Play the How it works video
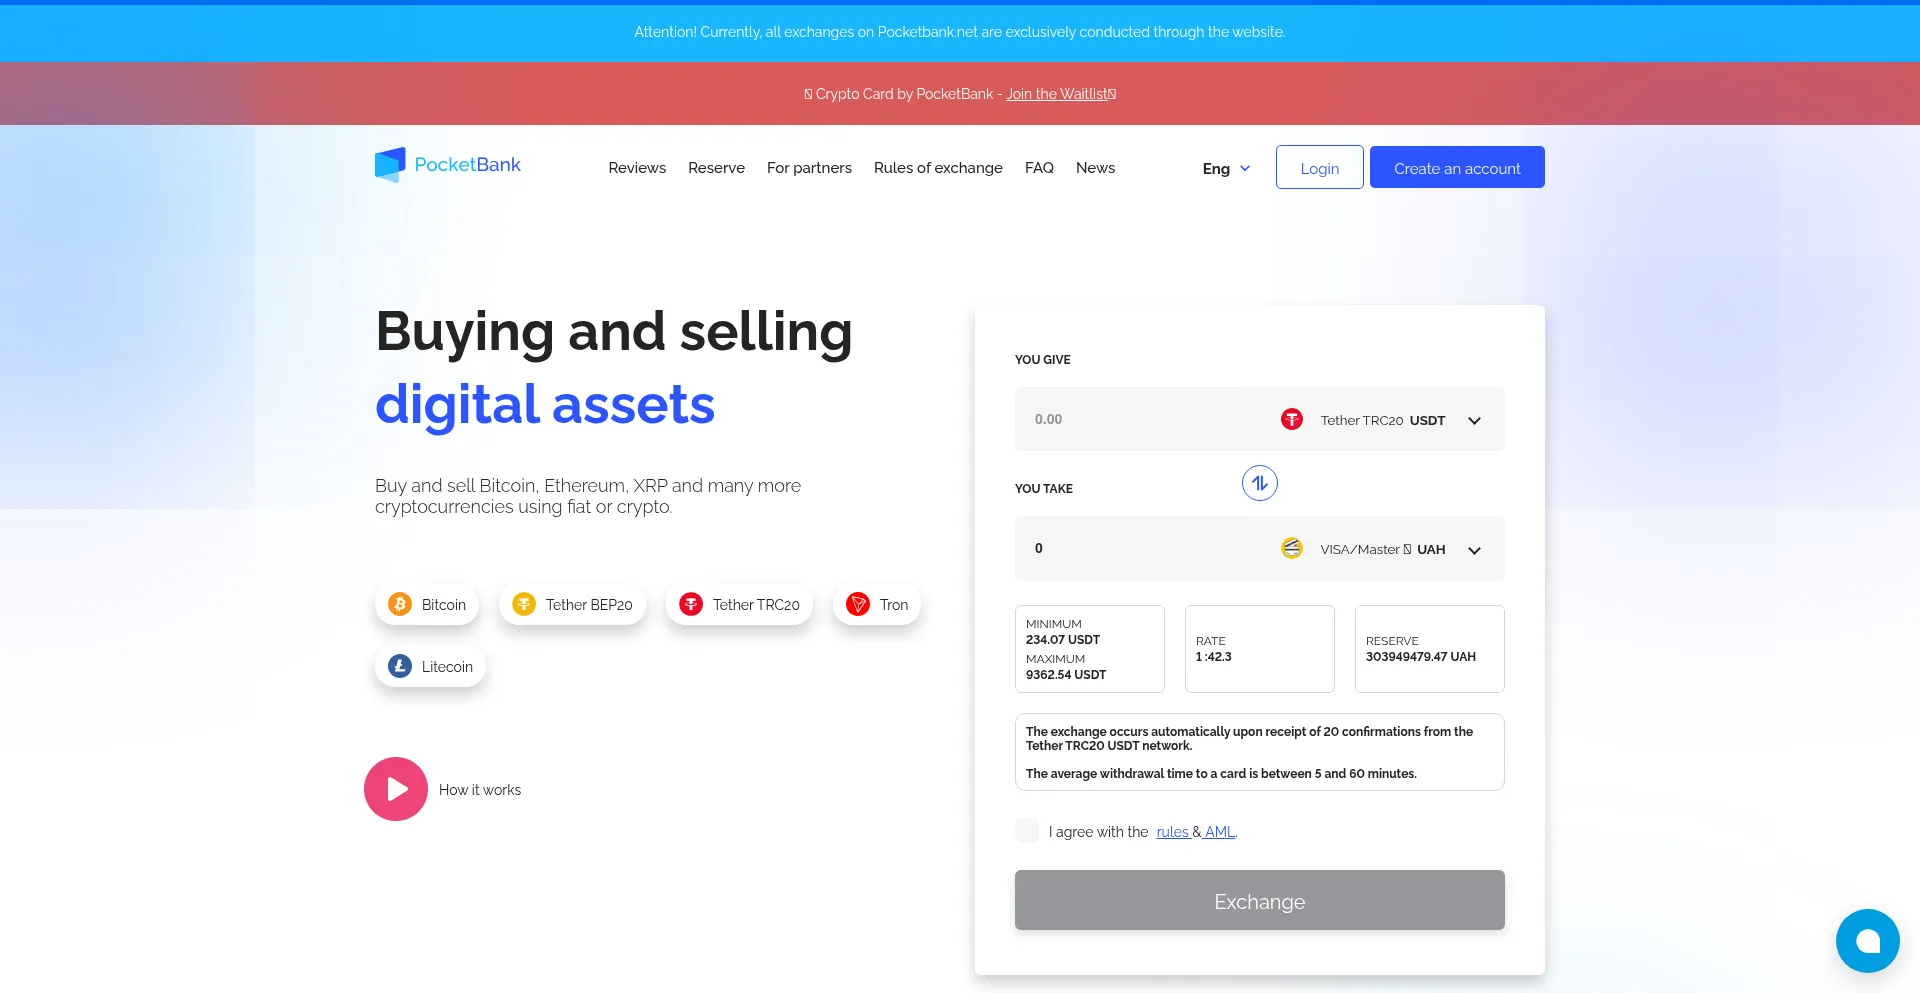The width and height of the screenshot is (1920, 993). [396, 789]
